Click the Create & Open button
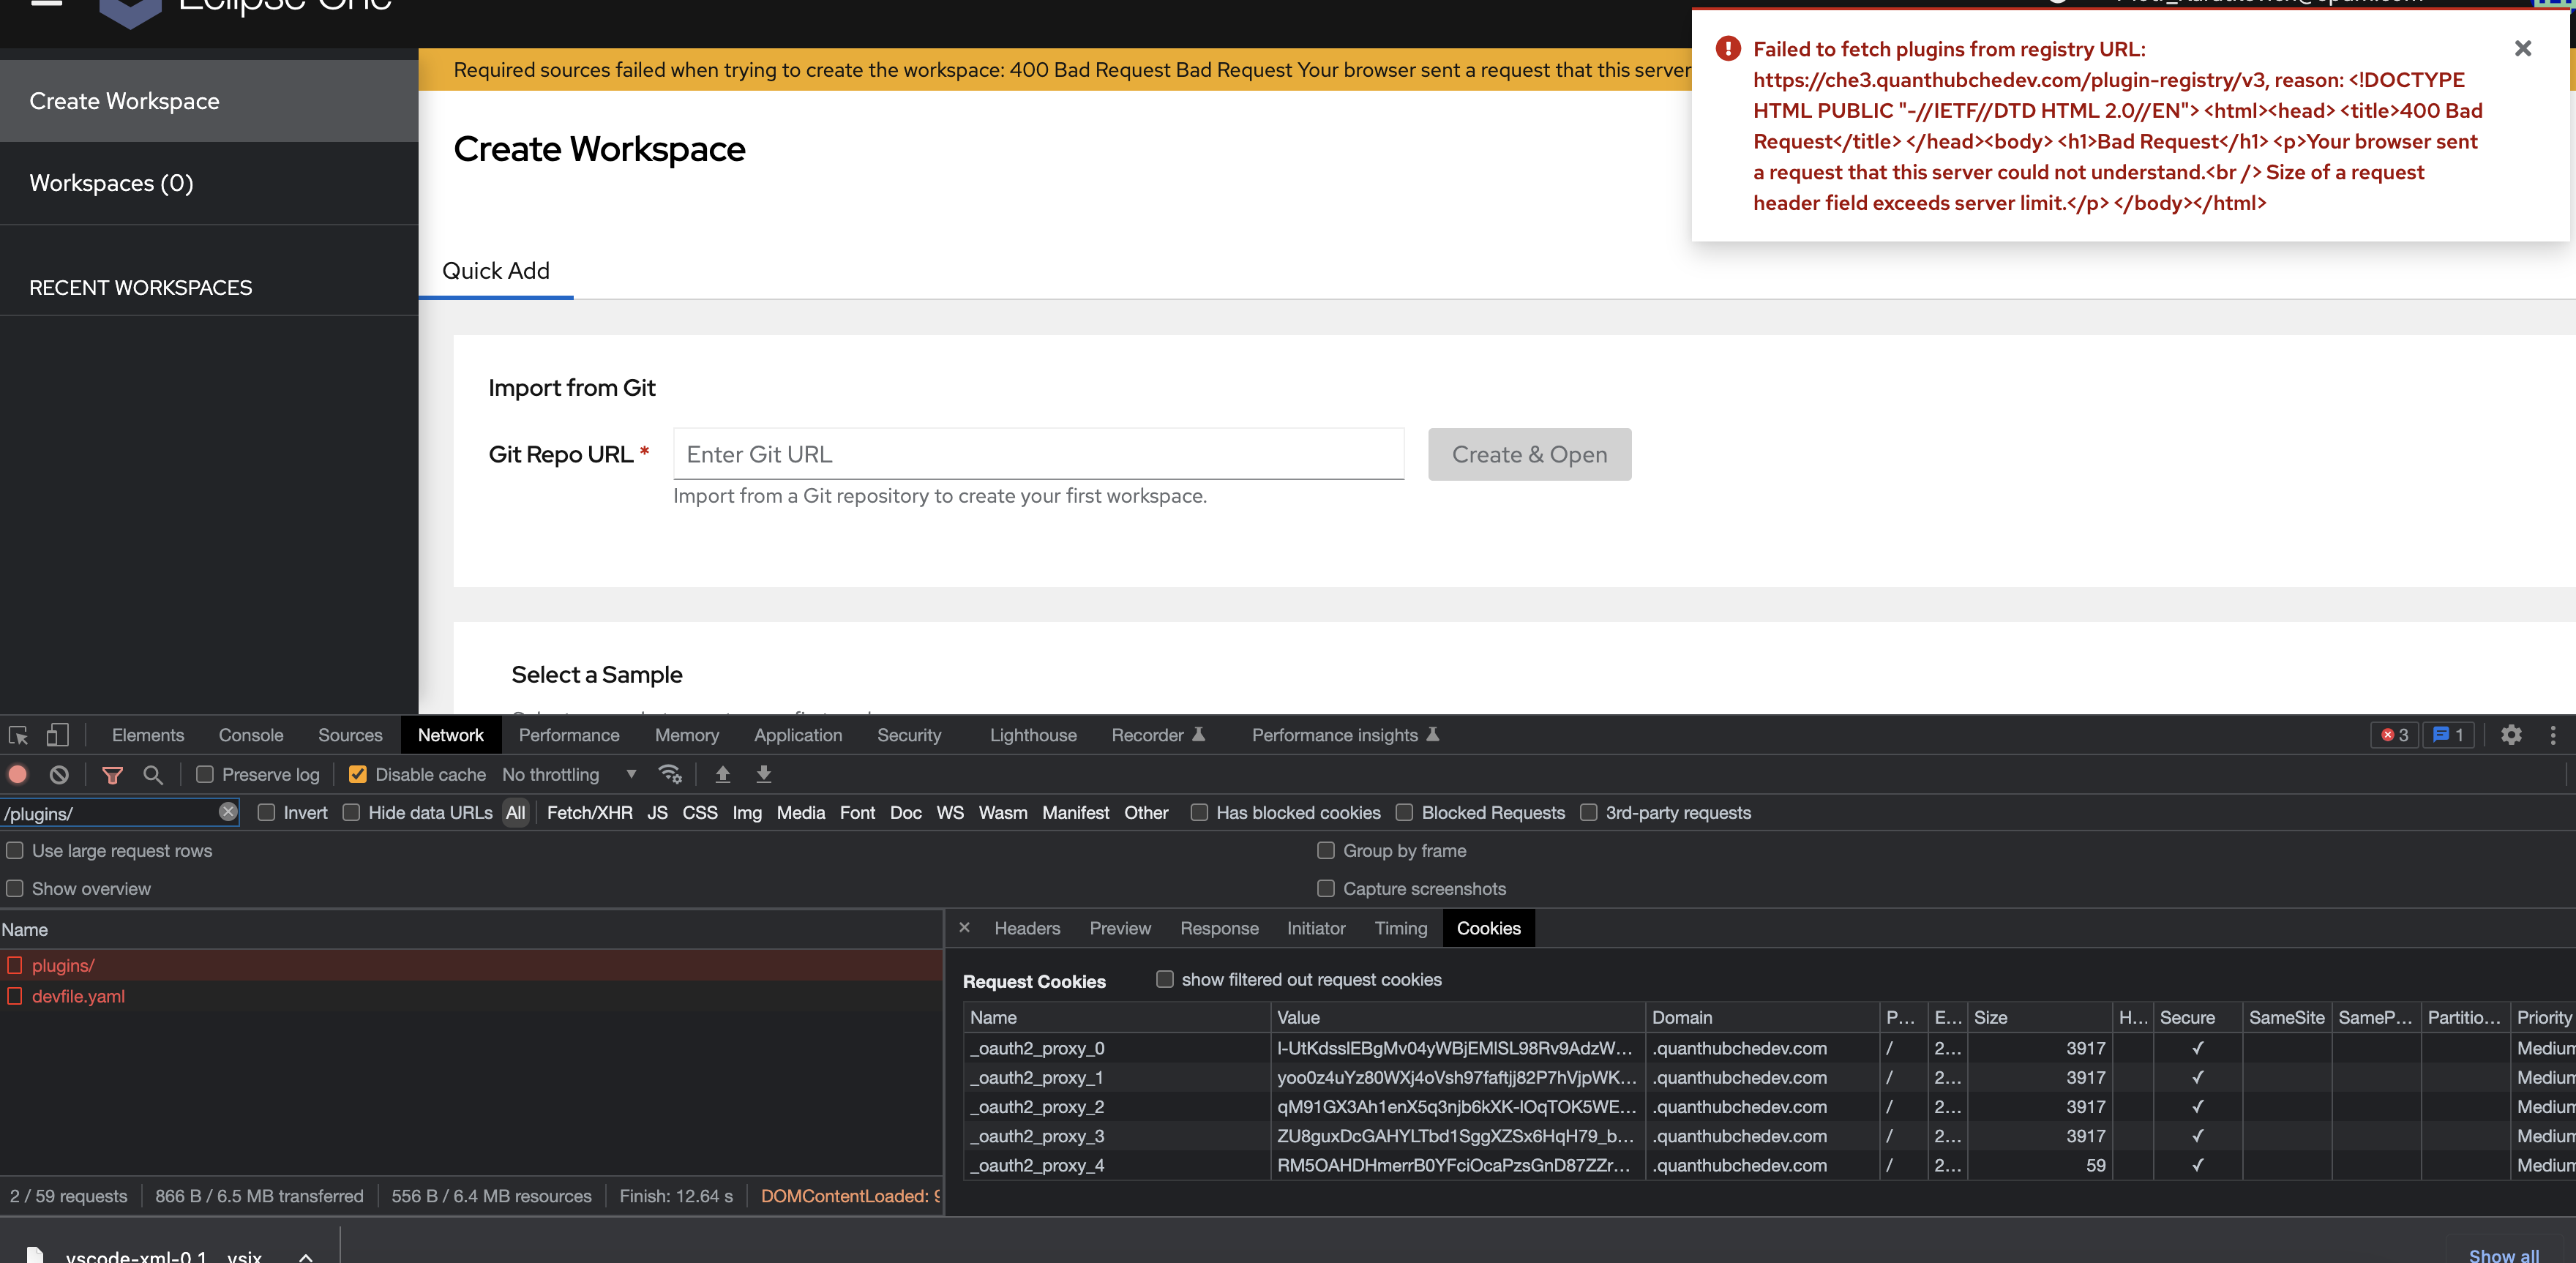 click(x=1529, y=454)
